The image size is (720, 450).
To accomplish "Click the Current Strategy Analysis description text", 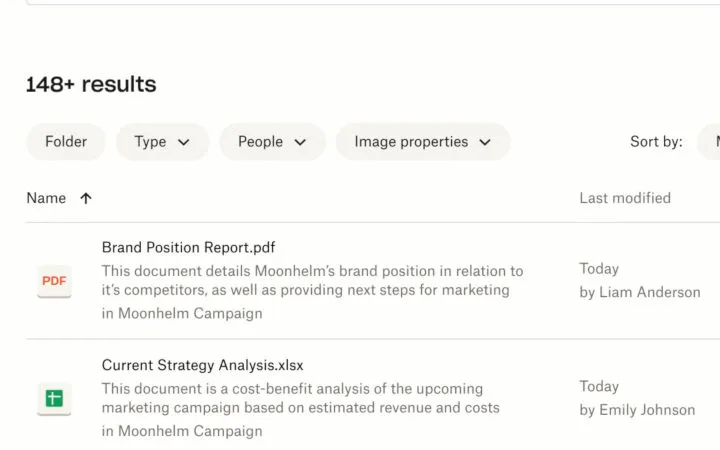I will [300, 398].
